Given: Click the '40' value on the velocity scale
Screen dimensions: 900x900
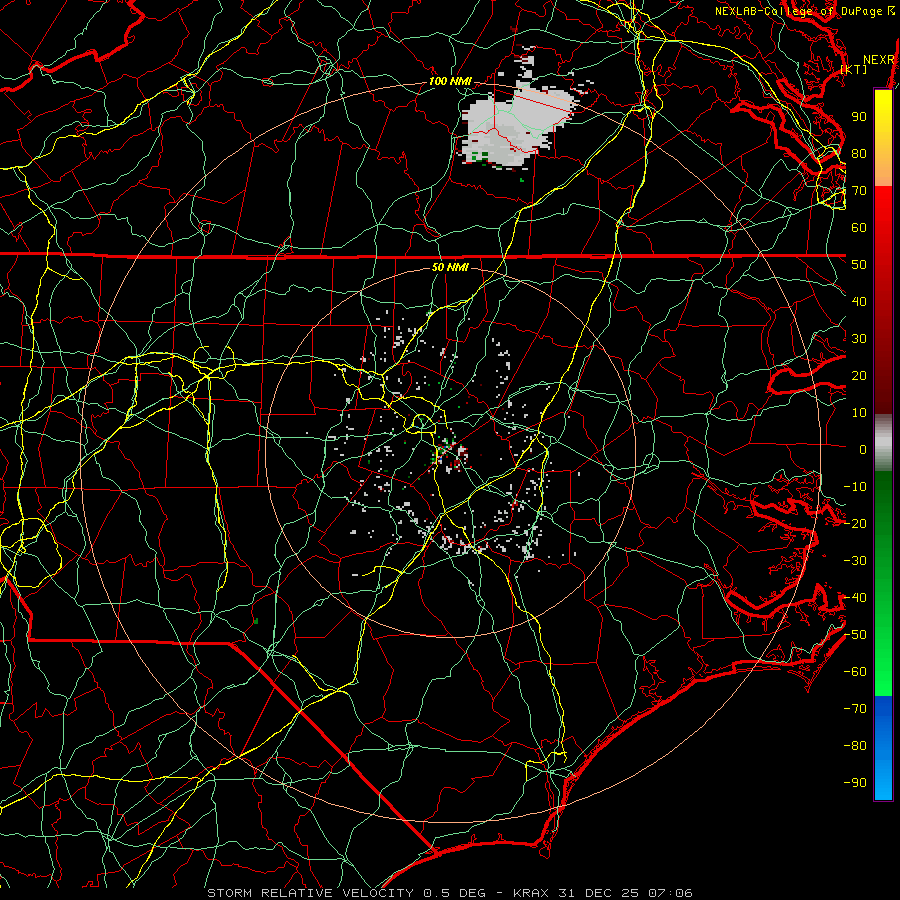Looking at the screenshot, I should tap(859, 302).
